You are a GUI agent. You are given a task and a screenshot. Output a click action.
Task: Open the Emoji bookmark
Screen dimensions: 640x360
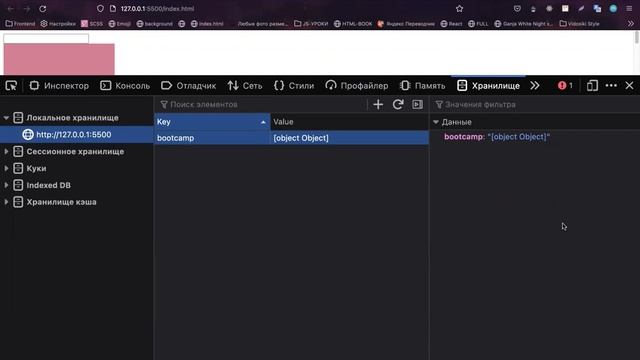pos(120,24)
